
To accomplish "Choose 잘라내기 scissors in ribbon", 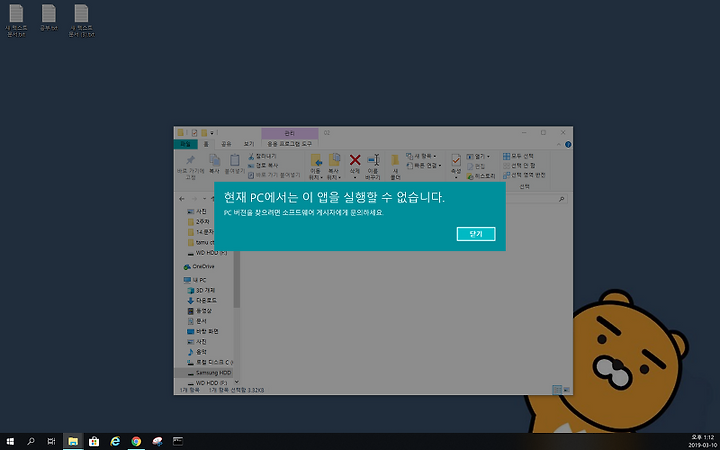I will [x=262, y=156].
